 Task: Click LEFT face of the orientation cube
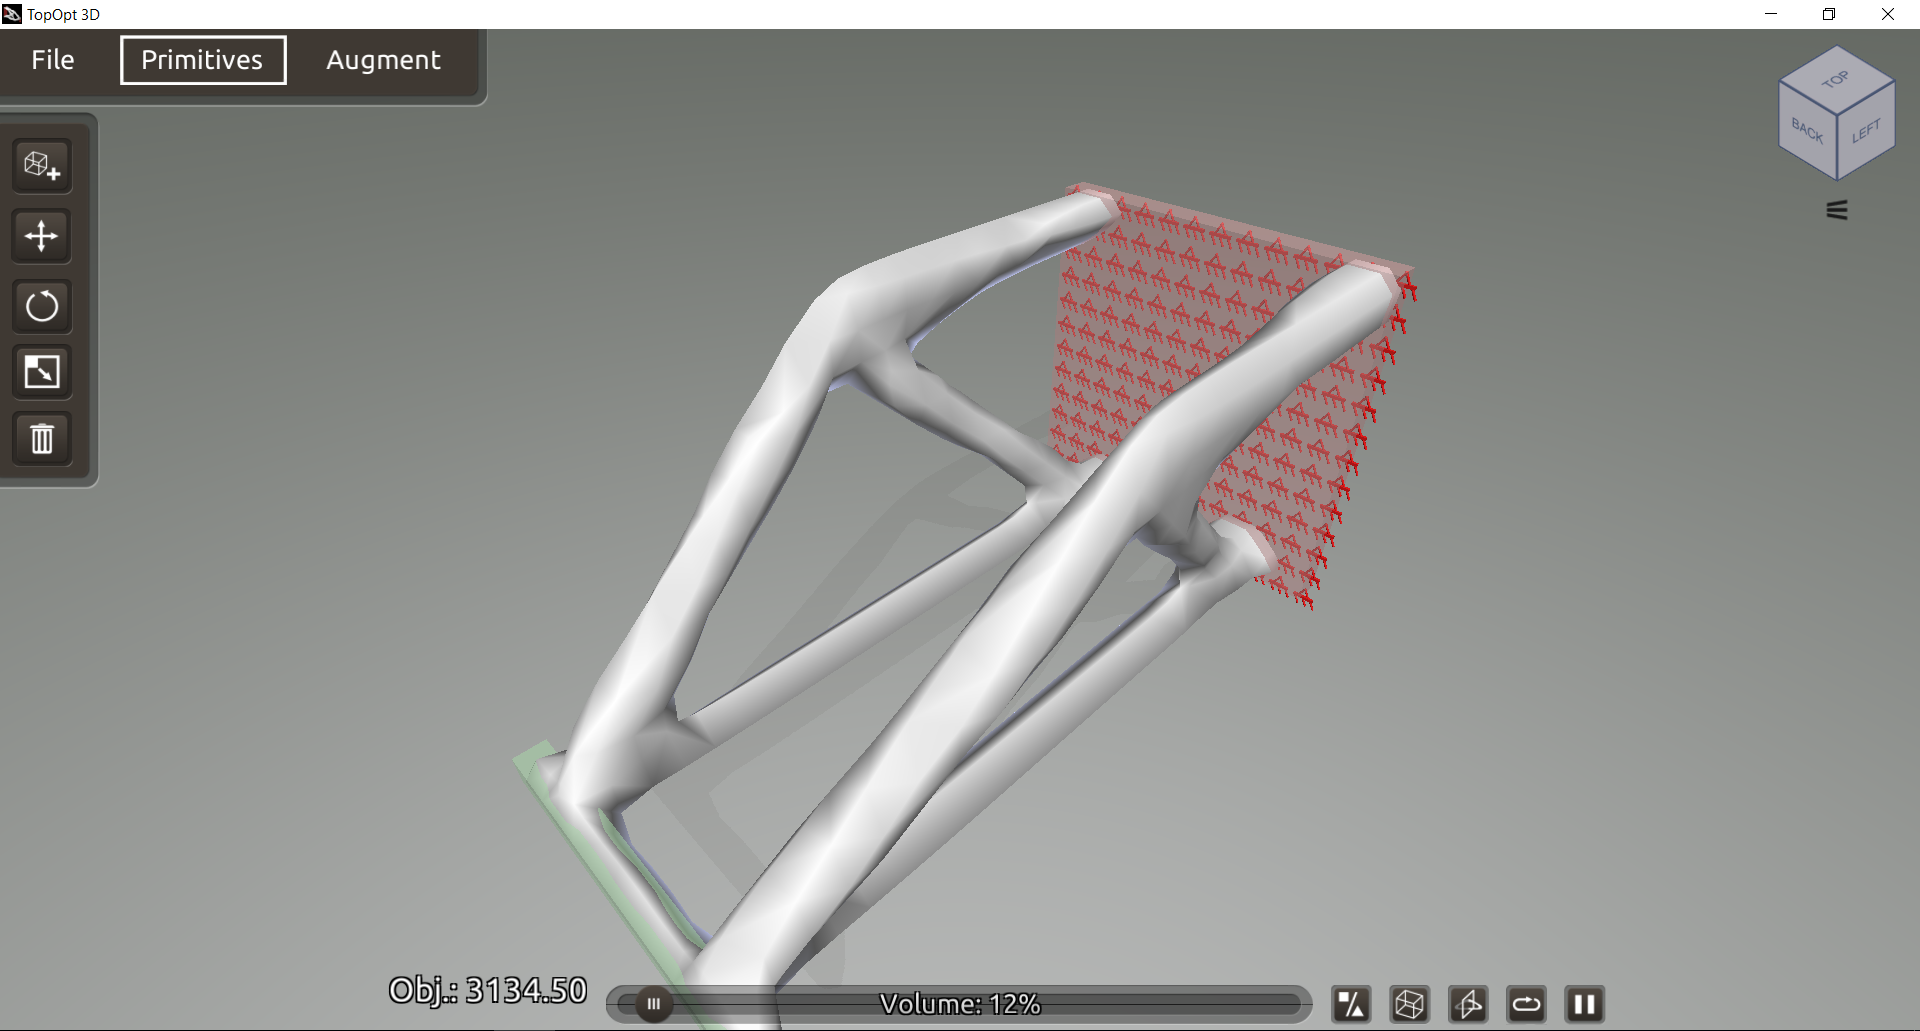(1867, 130)
